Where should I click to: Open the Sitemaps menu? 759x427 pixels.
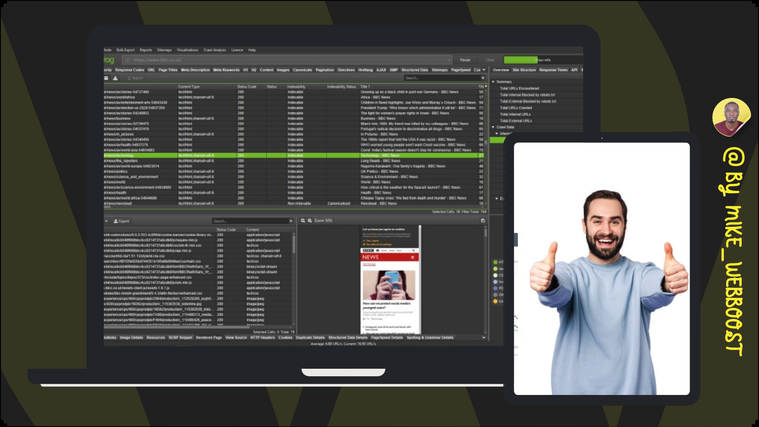click(164, 50)
